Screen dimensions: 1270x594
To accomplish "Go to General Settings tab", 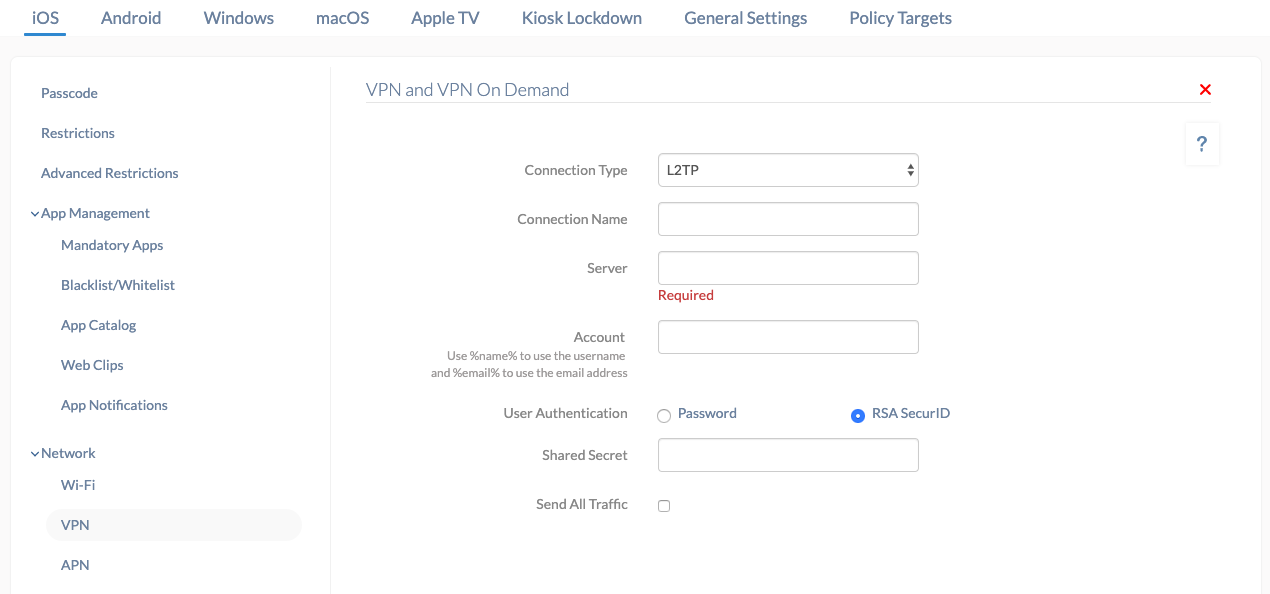I will 746,18.
